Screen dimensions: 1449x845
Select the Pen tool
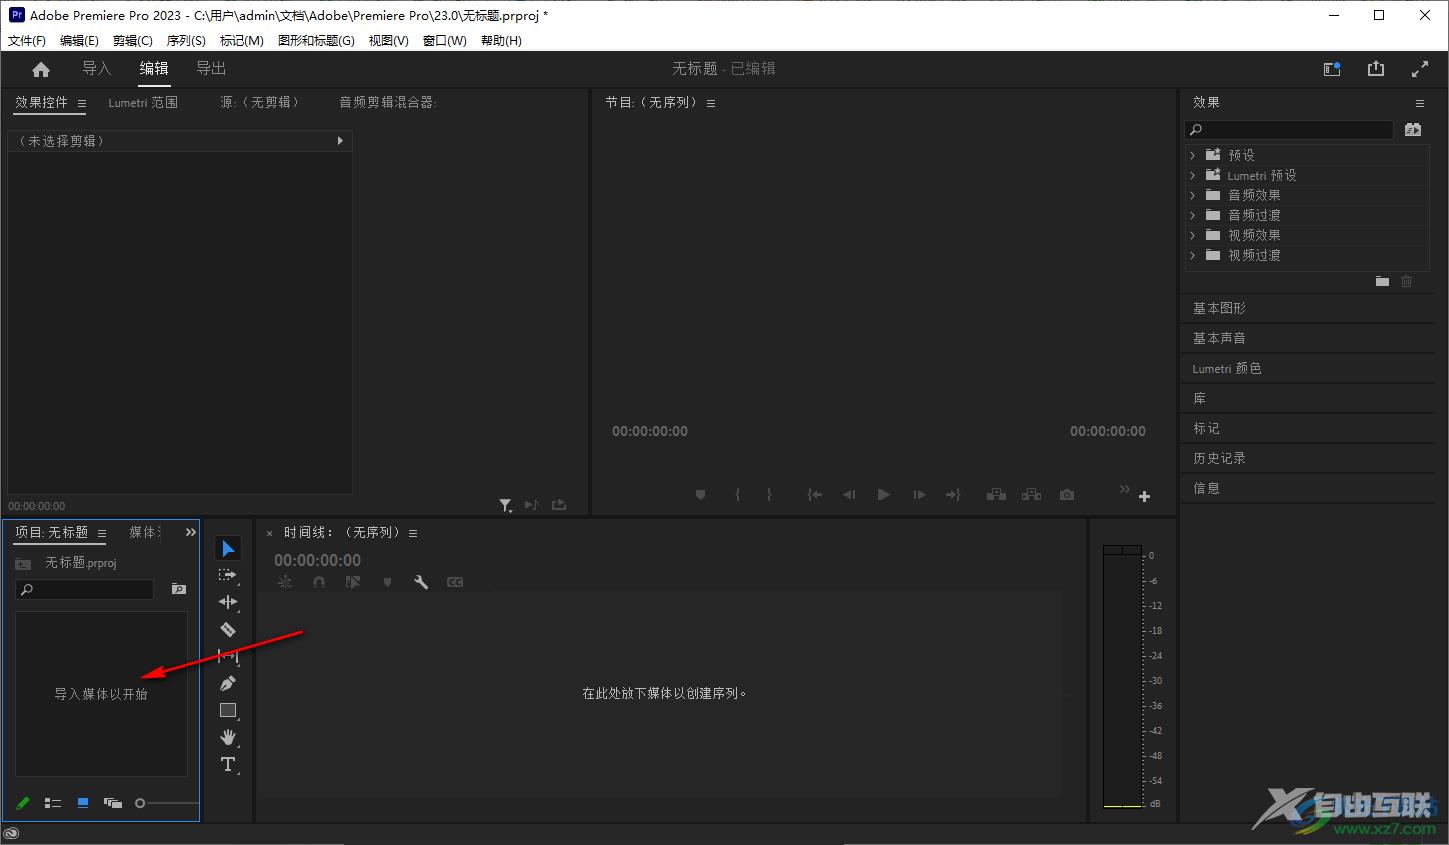click(x=228, y=683)
